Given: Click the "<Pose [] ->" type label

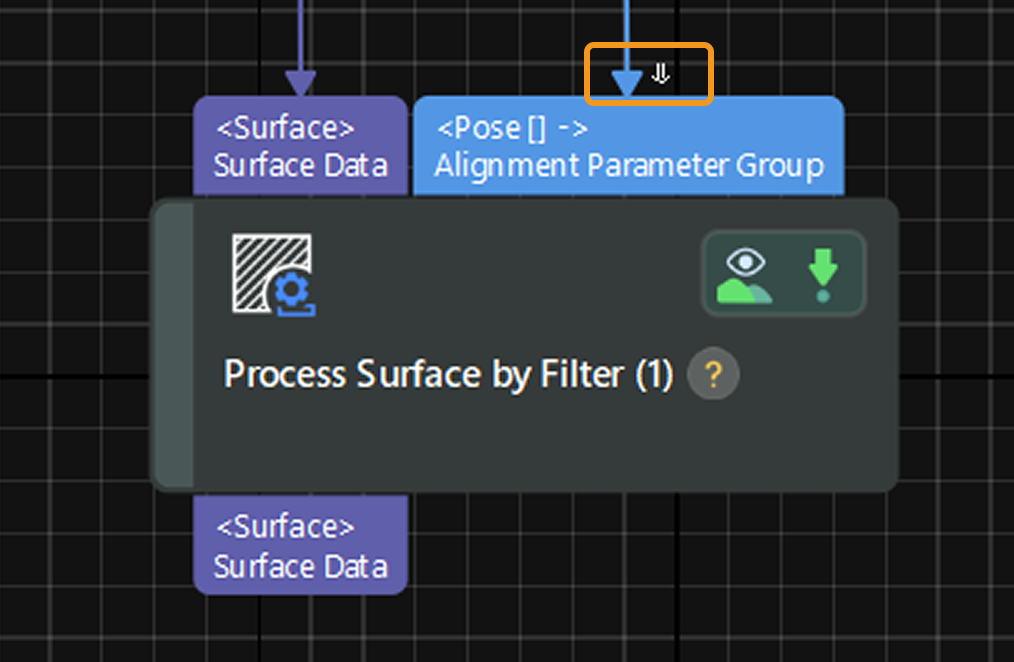Looking at the screenshot, I should [512, 128].
